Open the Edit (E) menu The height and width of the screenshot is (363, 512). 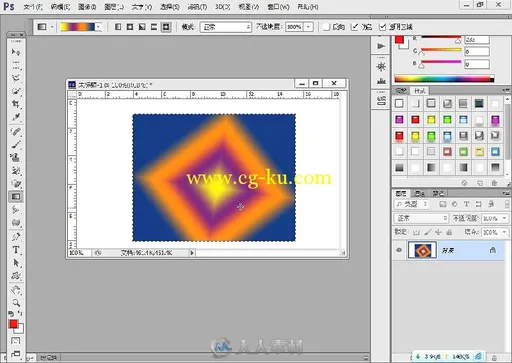60,7
